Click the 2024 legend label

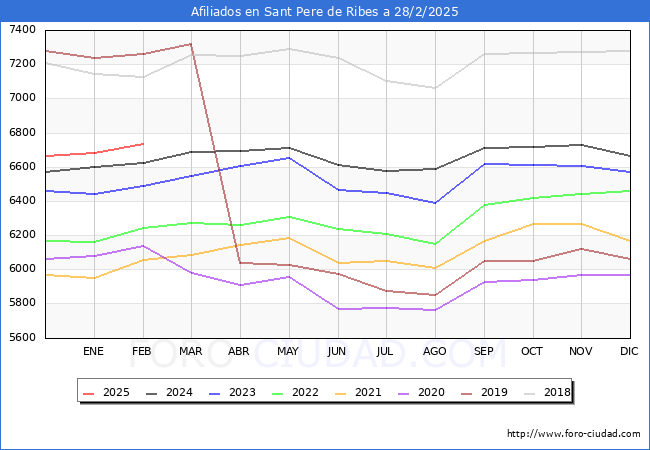point(179,392)
